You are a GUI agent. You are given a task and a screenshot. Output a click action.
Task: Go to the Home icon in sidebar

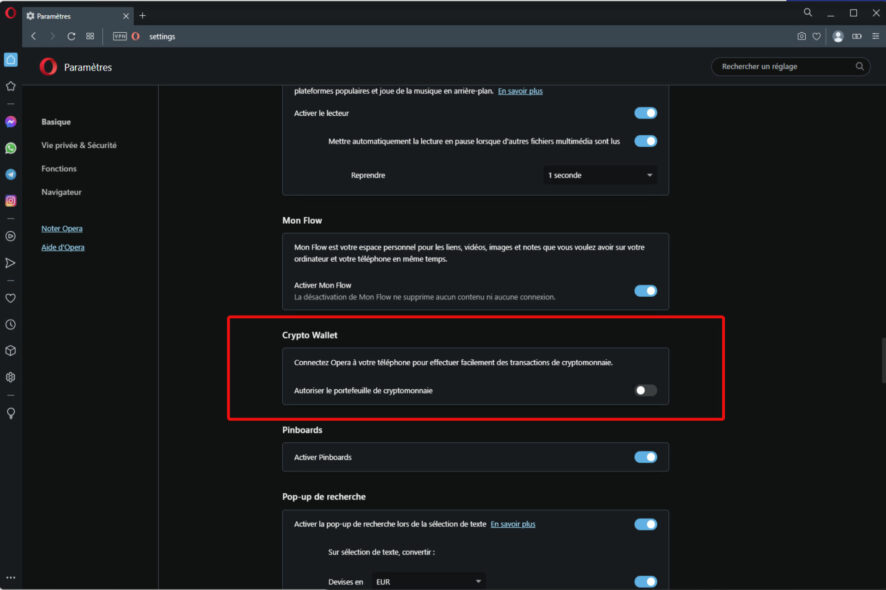[11, 59]
